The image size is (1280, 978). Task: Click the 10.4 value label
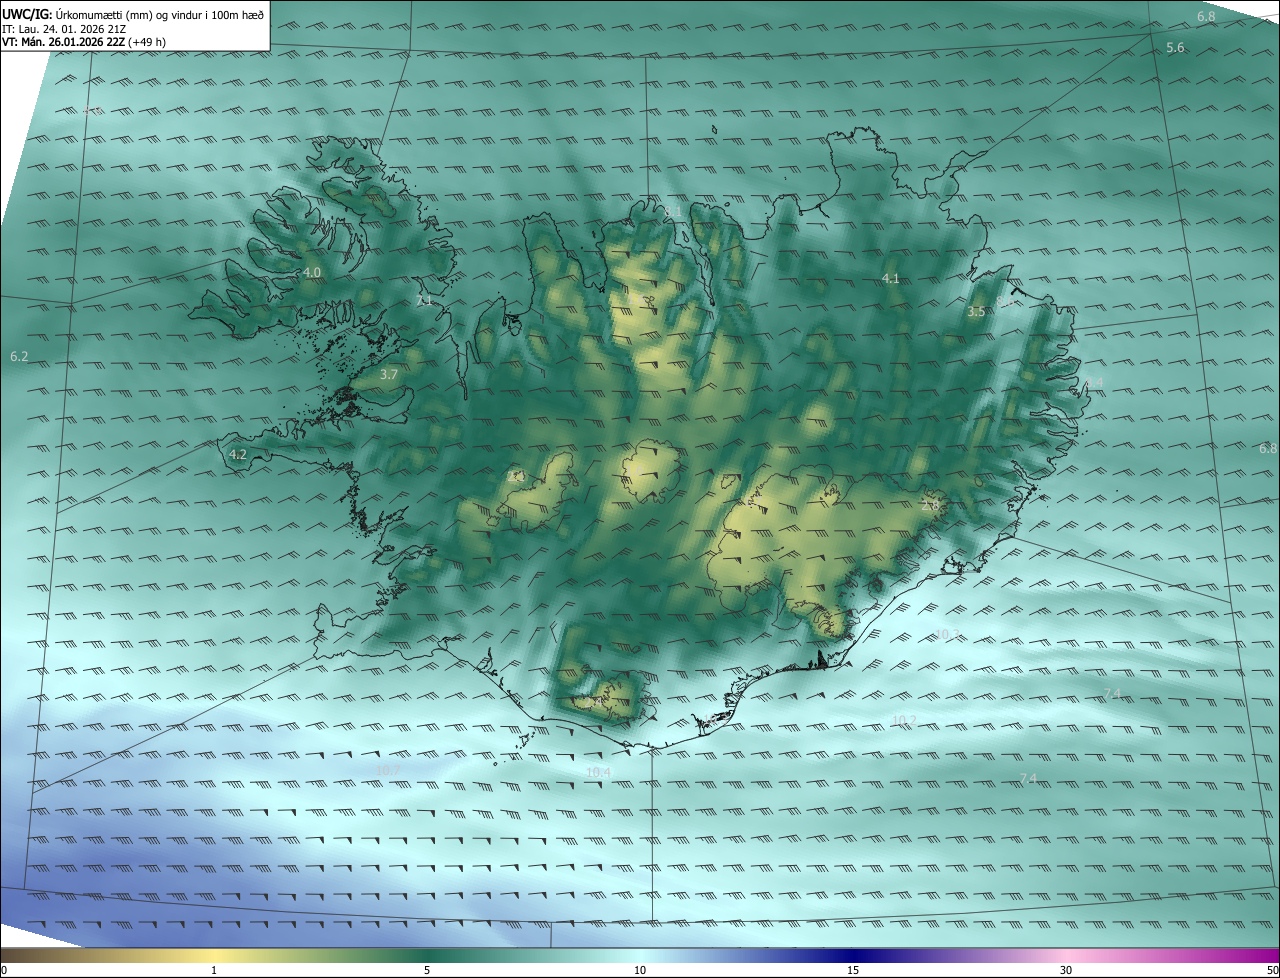coord(599,772)
